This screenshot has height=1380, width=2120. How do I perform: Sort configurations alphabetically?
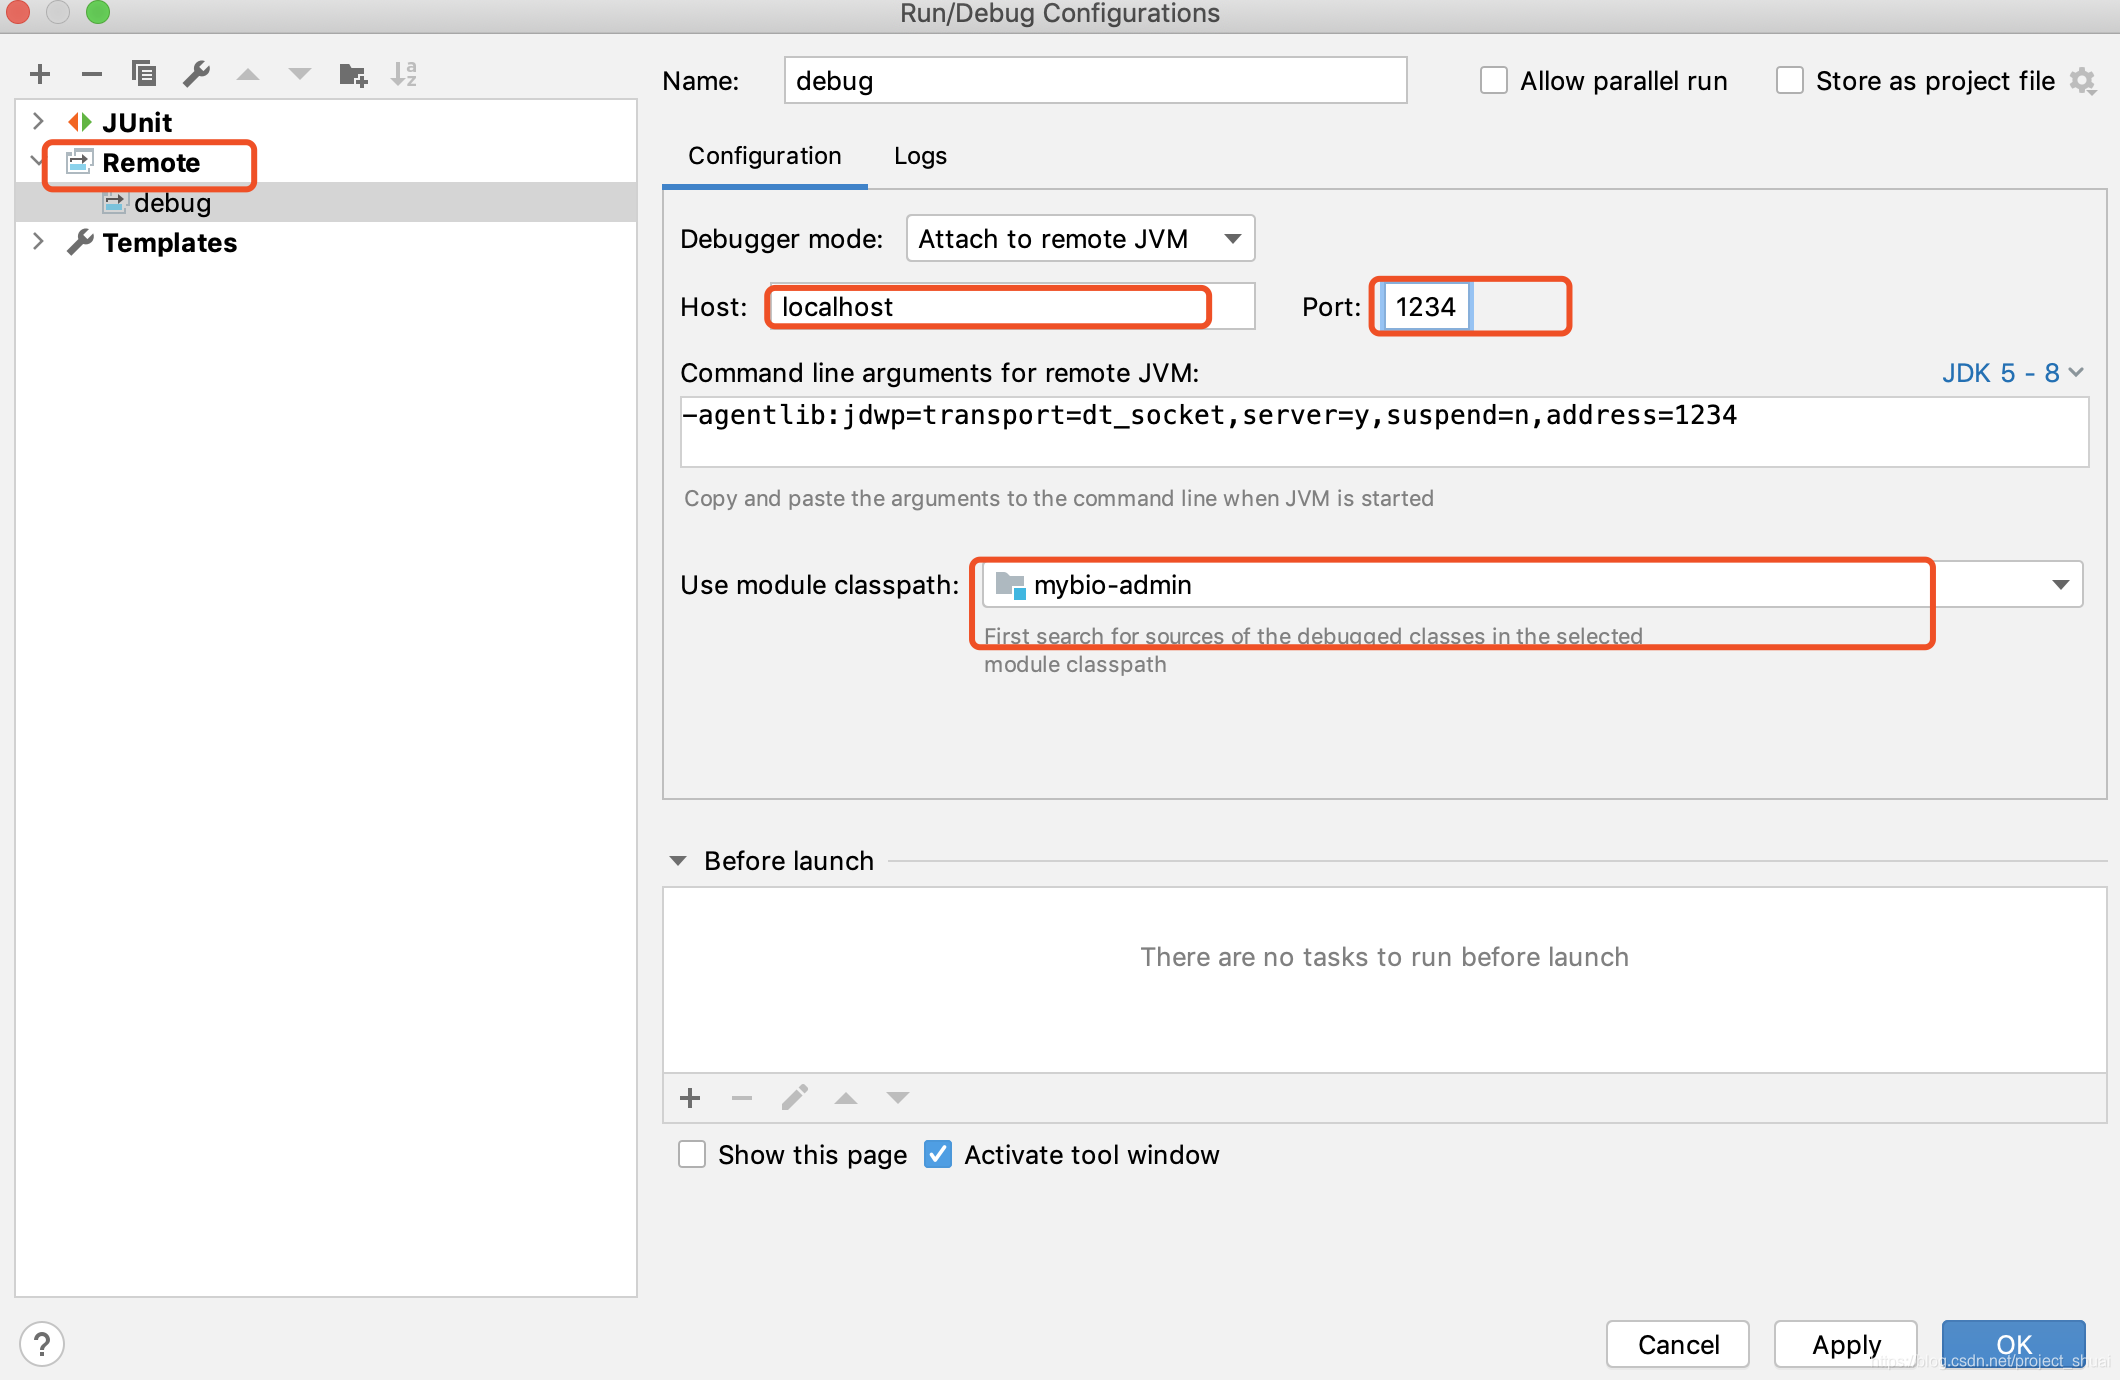pyautogui.click(x=404, y=73)
